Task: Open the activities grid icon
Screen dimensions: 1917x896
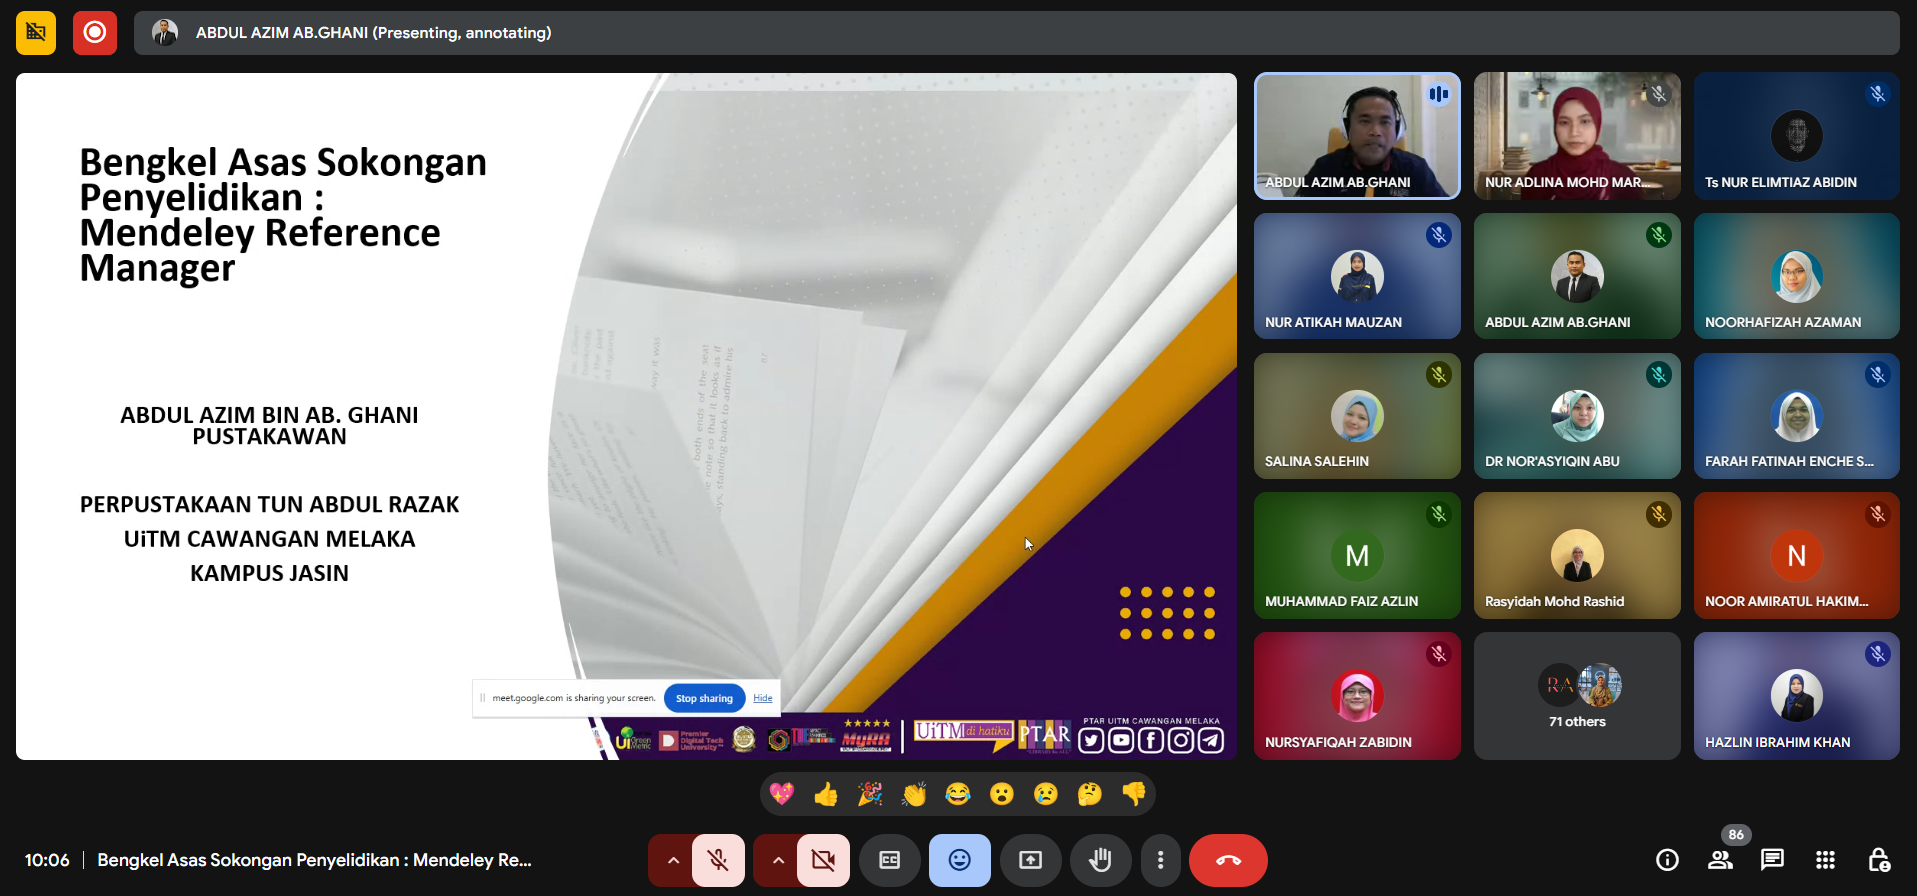Action: pyautogui.click(x=1825, y=860)
